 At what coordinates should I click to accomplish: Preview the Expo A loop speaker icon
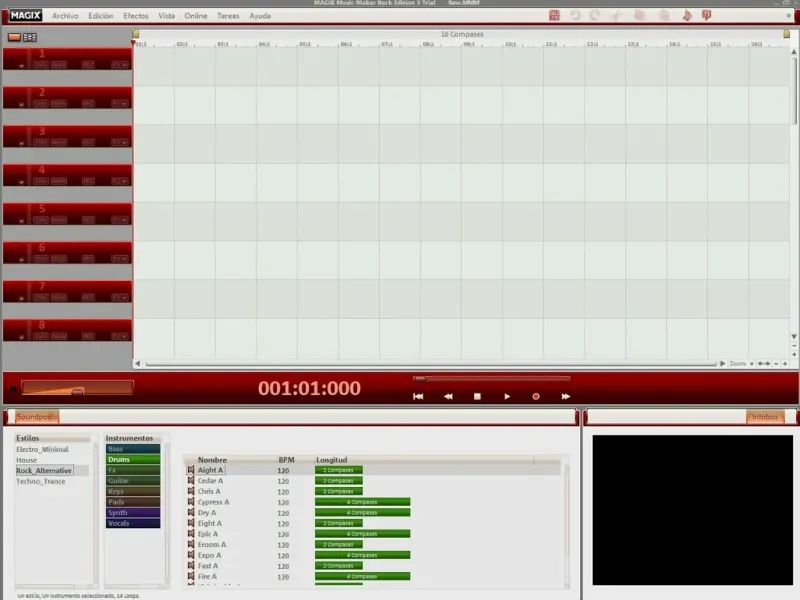191,555
